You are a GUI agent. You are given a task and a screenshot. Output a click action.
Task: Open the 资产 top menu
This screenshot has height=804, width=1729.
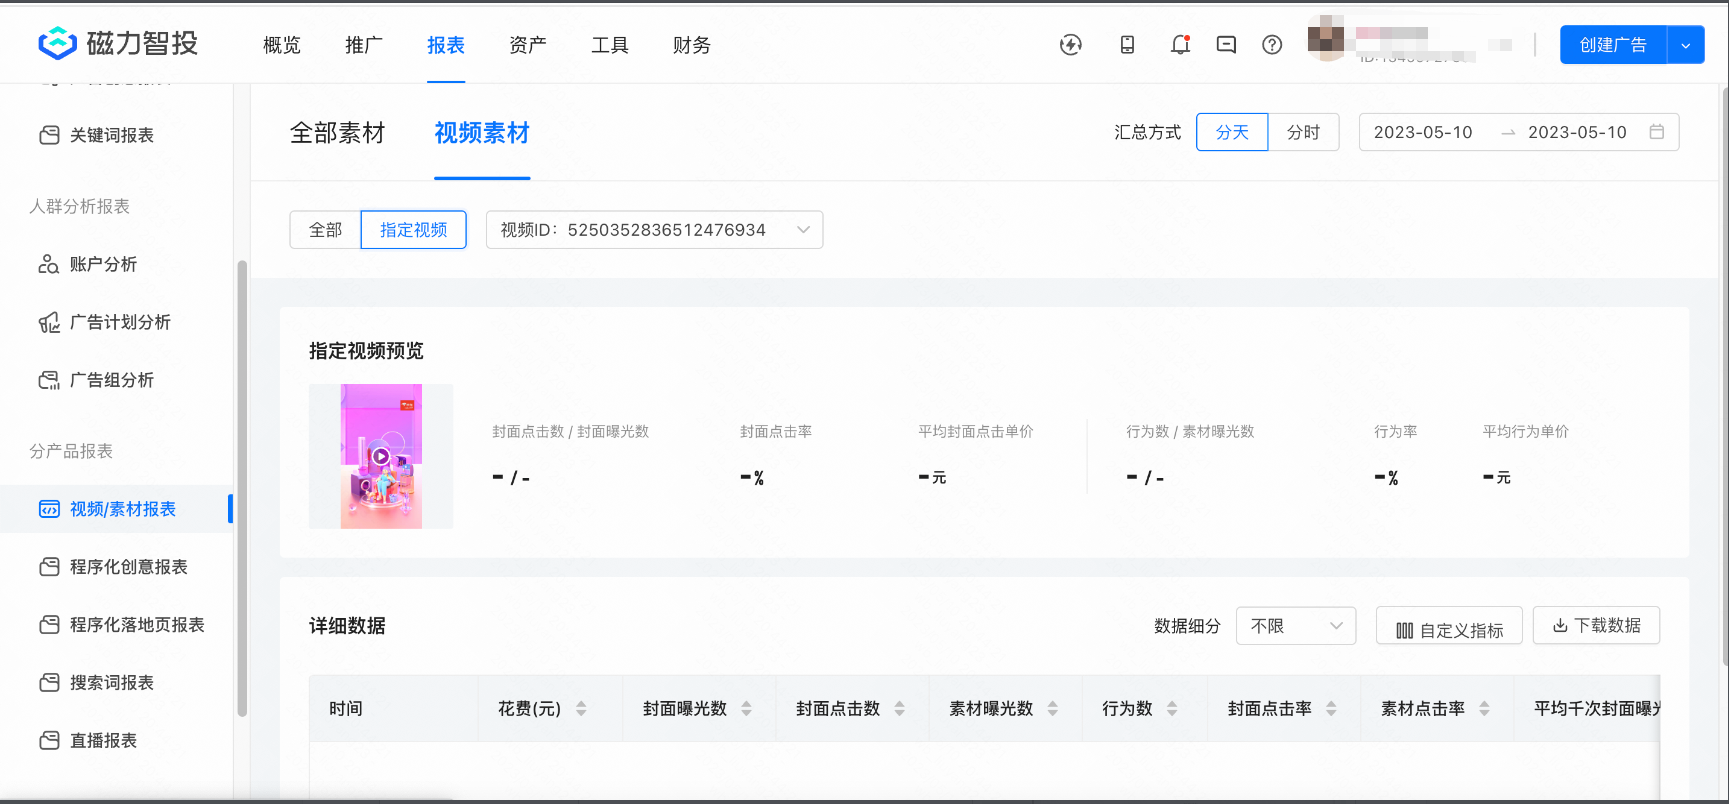pos(527,45)
